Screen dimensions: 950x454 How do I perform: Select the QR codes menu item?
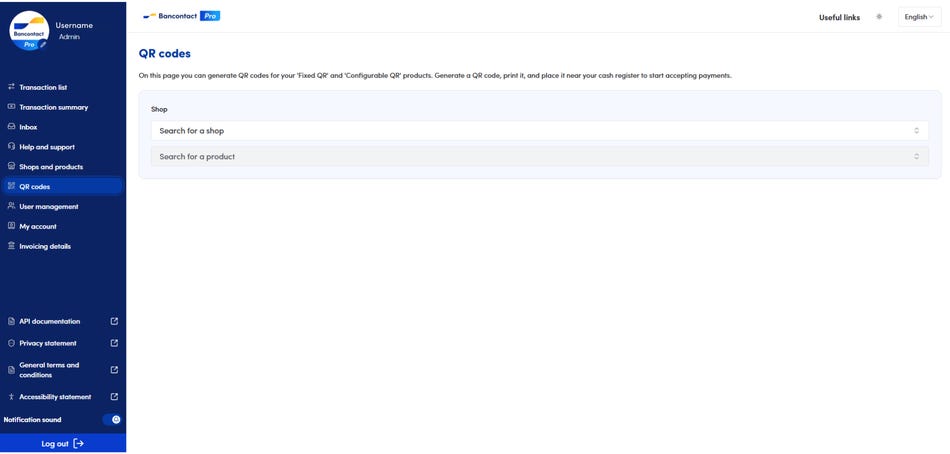(x=62, y=187)
